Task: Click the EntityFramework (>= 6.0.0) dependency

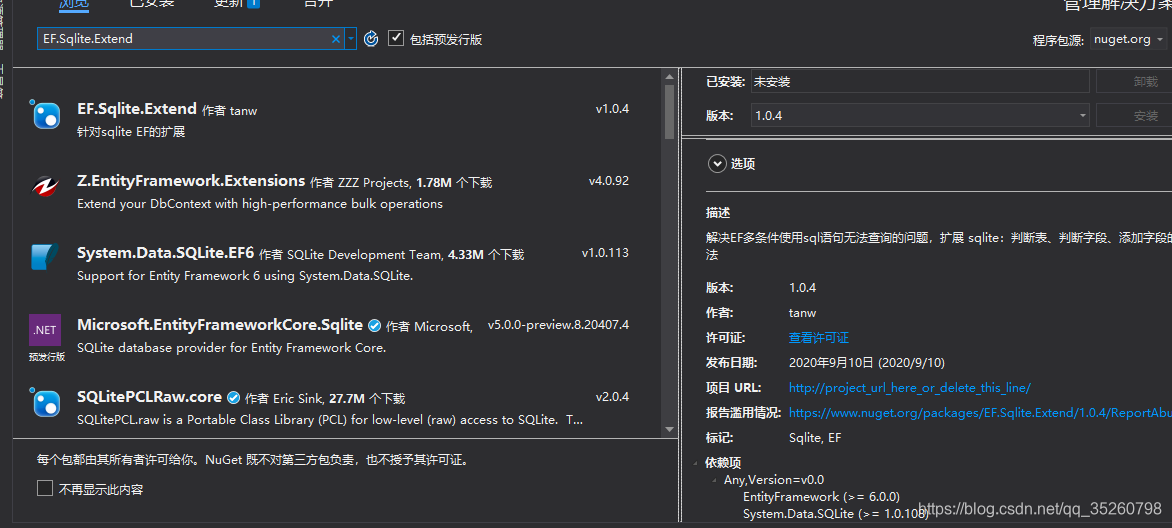Action: tap(821, 497)
